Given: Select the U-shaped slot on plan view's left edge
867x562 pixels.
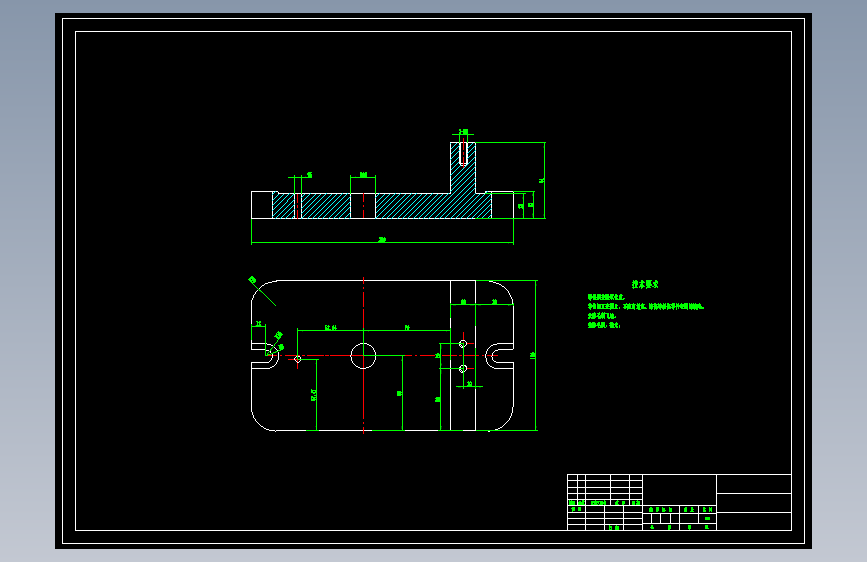Looking at the screenshot, I should coord(265,356).
